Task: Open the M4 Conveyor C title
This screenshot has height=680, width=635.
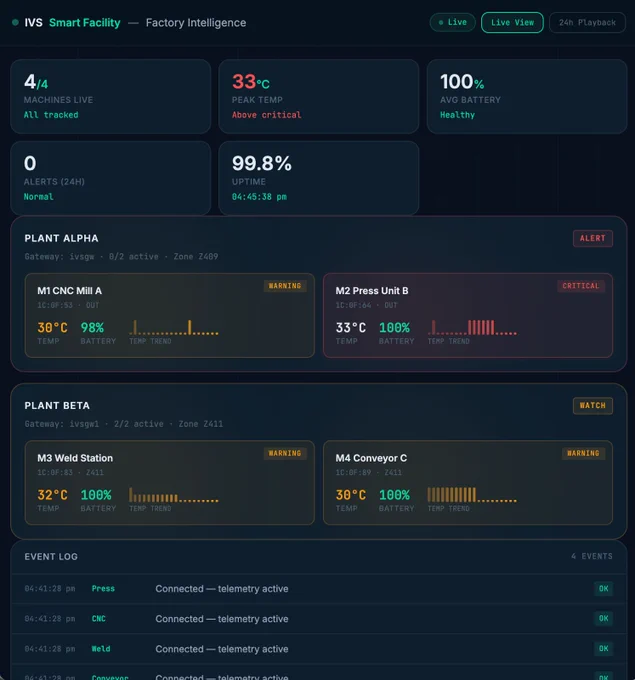Action: [371, 458]
